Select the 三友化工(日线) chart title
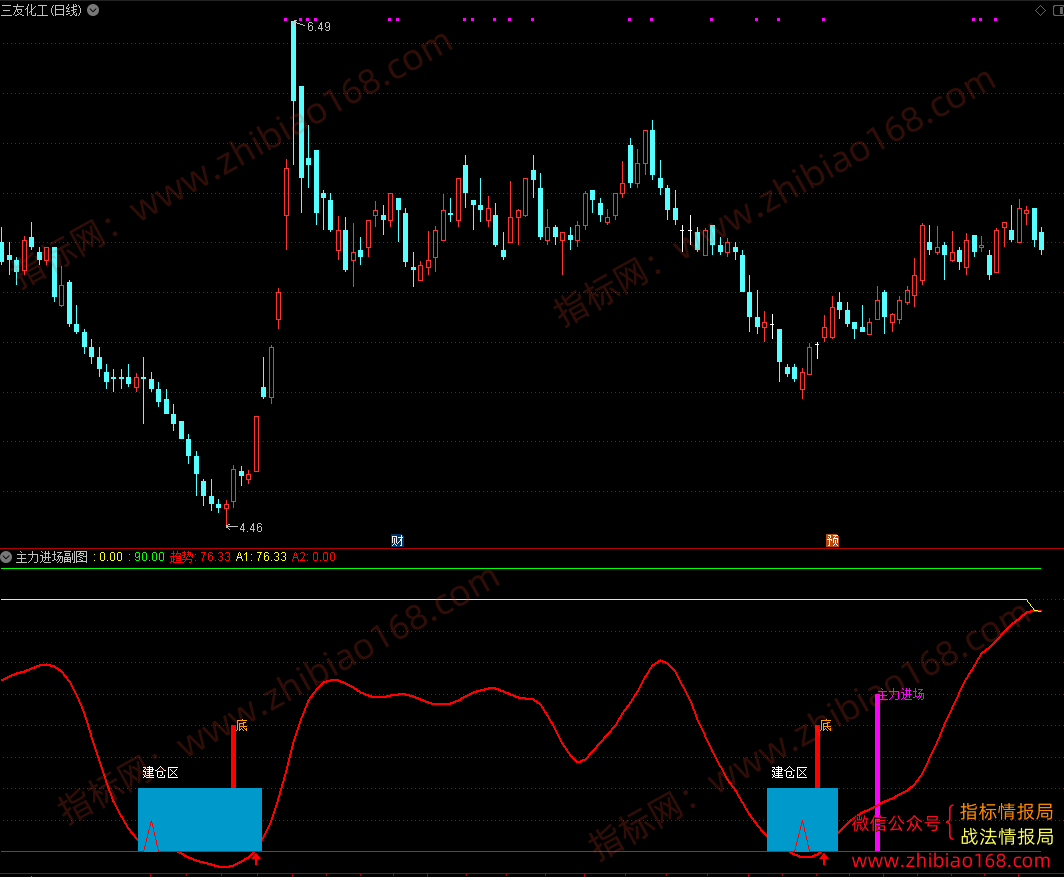Screen dimensions: 1064x877 [41, 10]
